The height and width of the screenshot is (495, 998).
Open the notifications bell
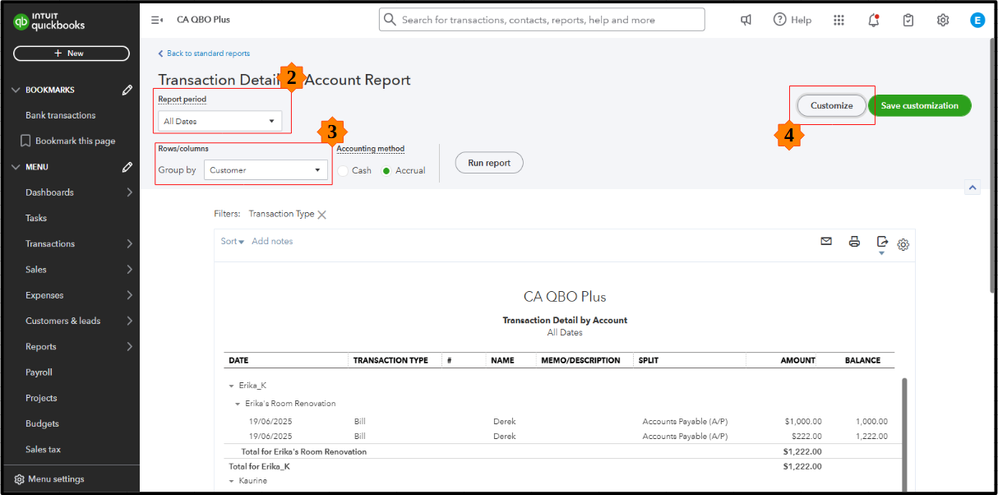(874, 20)
